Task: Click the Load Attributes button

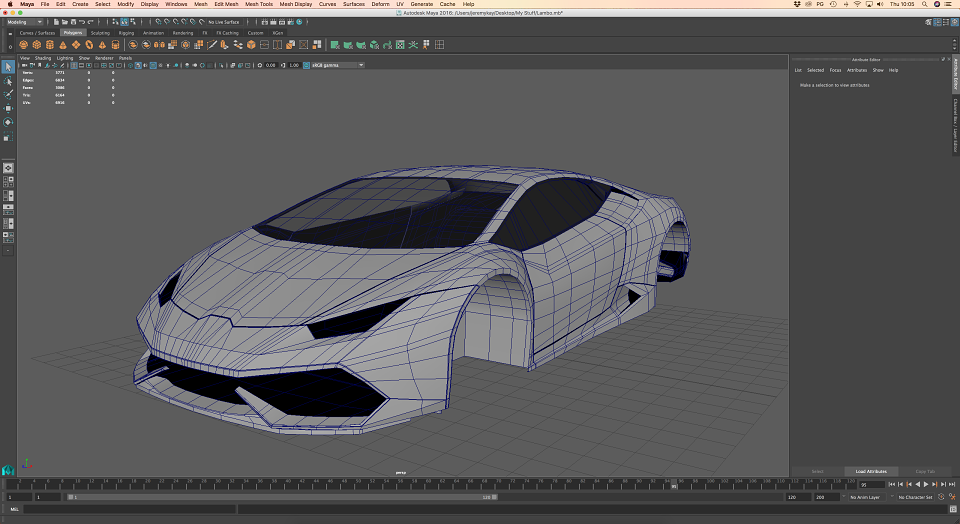Action: click(x=871, y=471)
